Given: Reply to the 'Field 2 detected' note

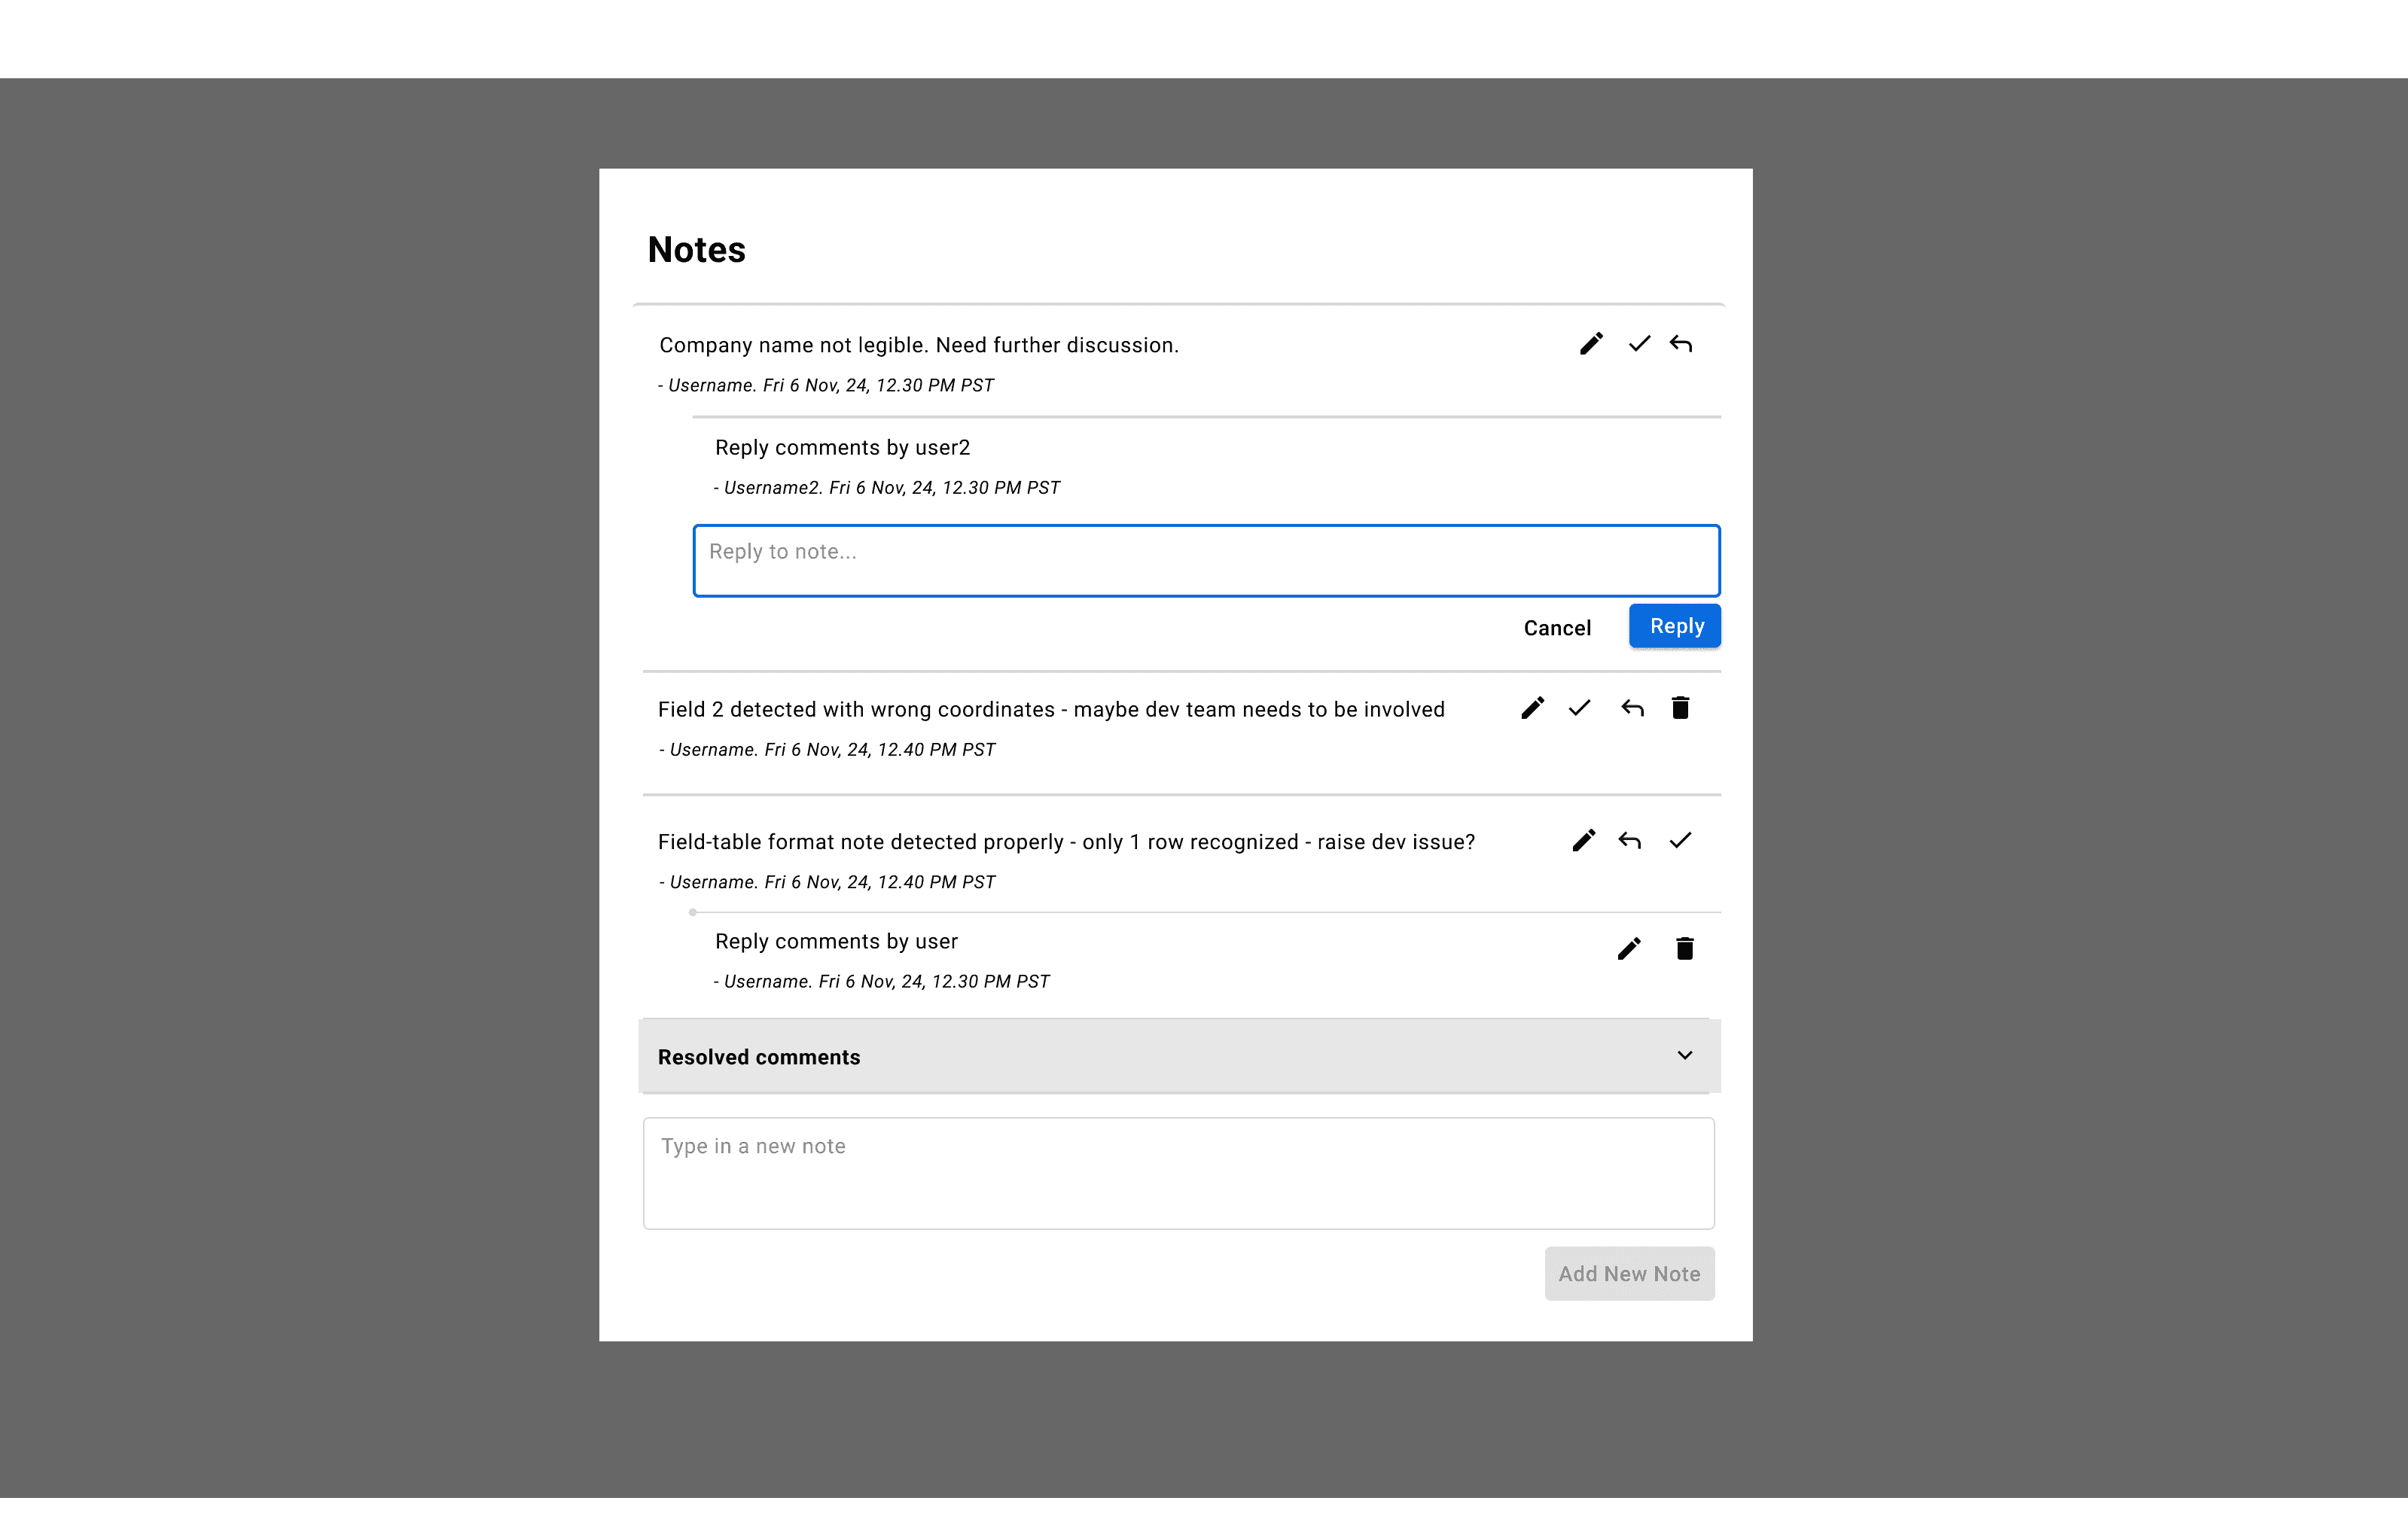Looking at the screenshot, I should point(1633,708).
